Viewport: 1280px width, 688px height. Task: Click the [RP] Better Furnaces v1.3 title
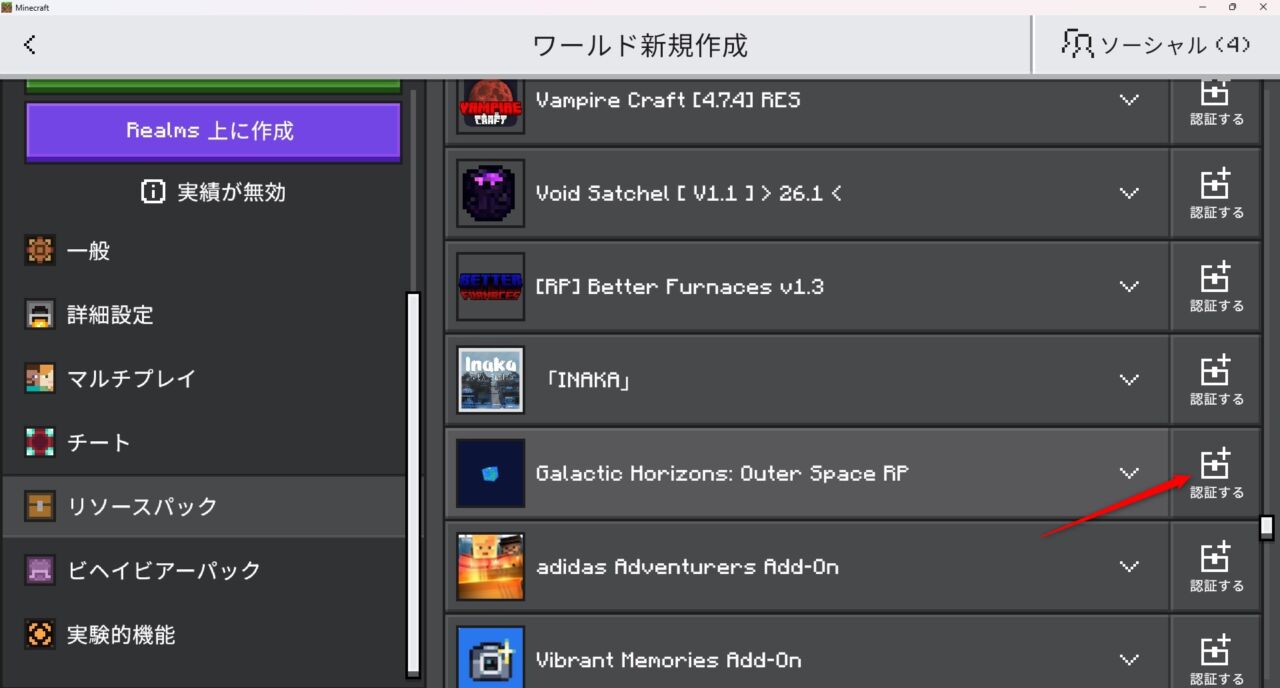point(680,287)
